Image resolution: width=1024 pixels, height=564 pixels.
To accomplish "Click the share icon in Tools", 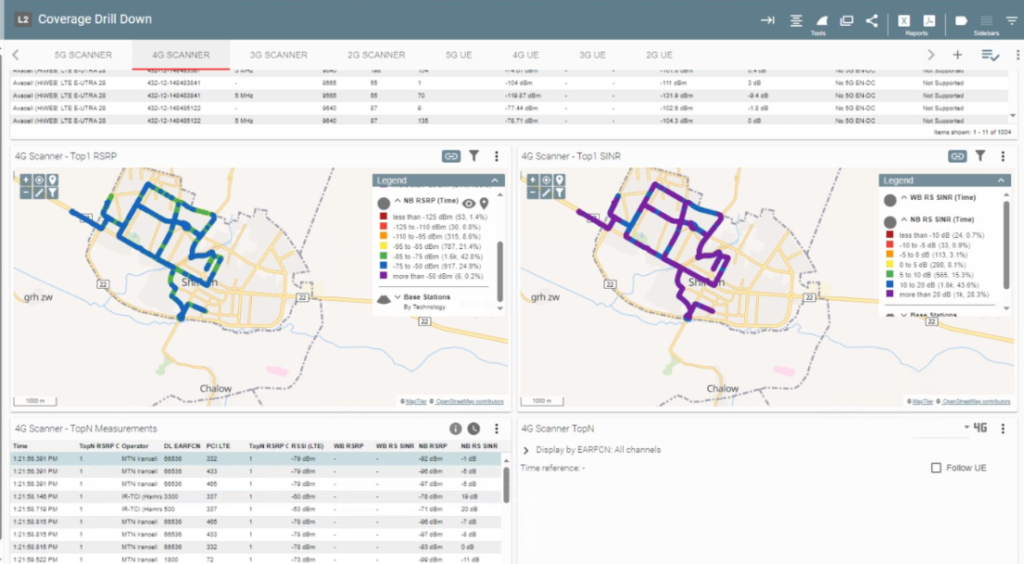I will pos(872,20).
